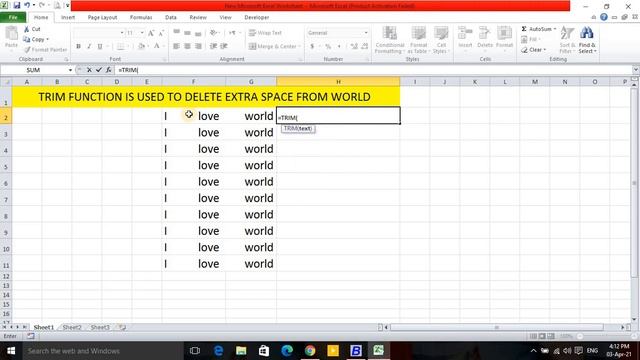
Task: Expand the formula bar
Action: 636,70
